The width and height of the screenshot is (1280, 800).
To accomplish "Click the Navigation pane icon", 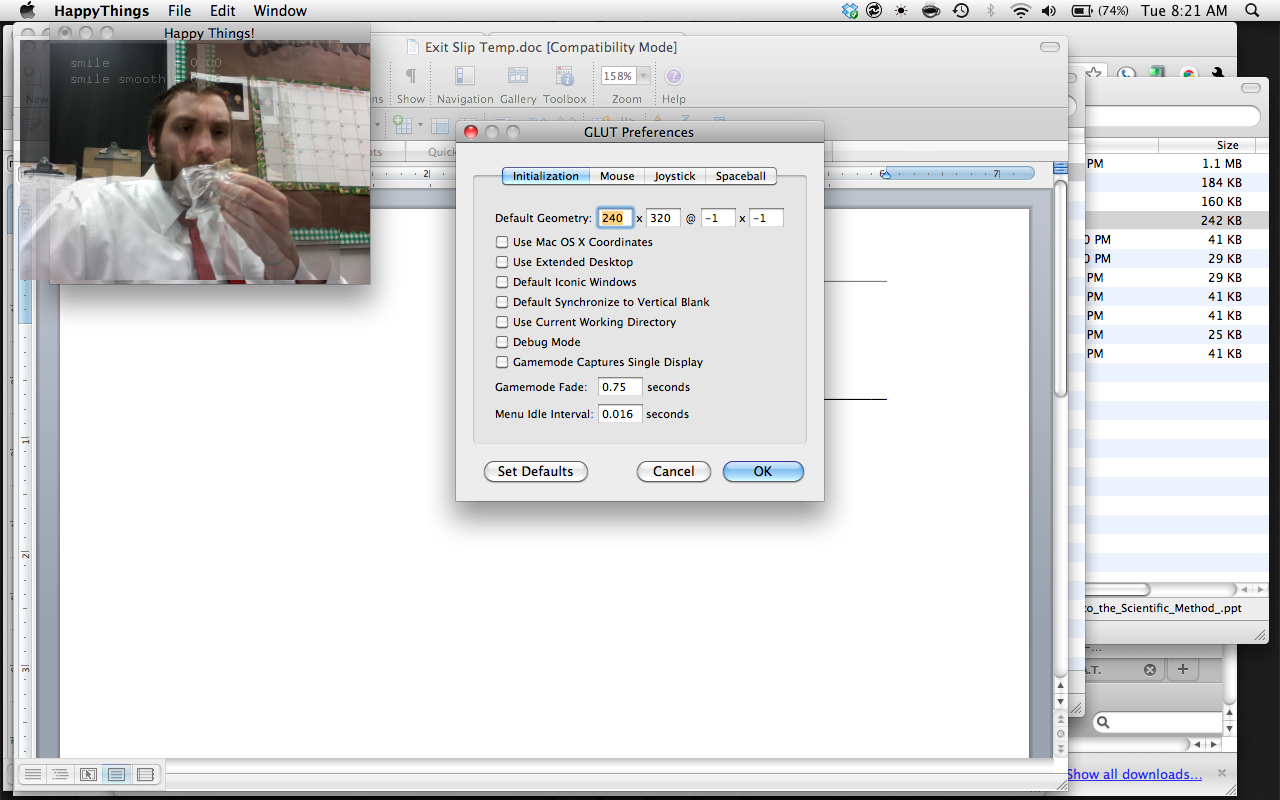I will pos(465,77).
